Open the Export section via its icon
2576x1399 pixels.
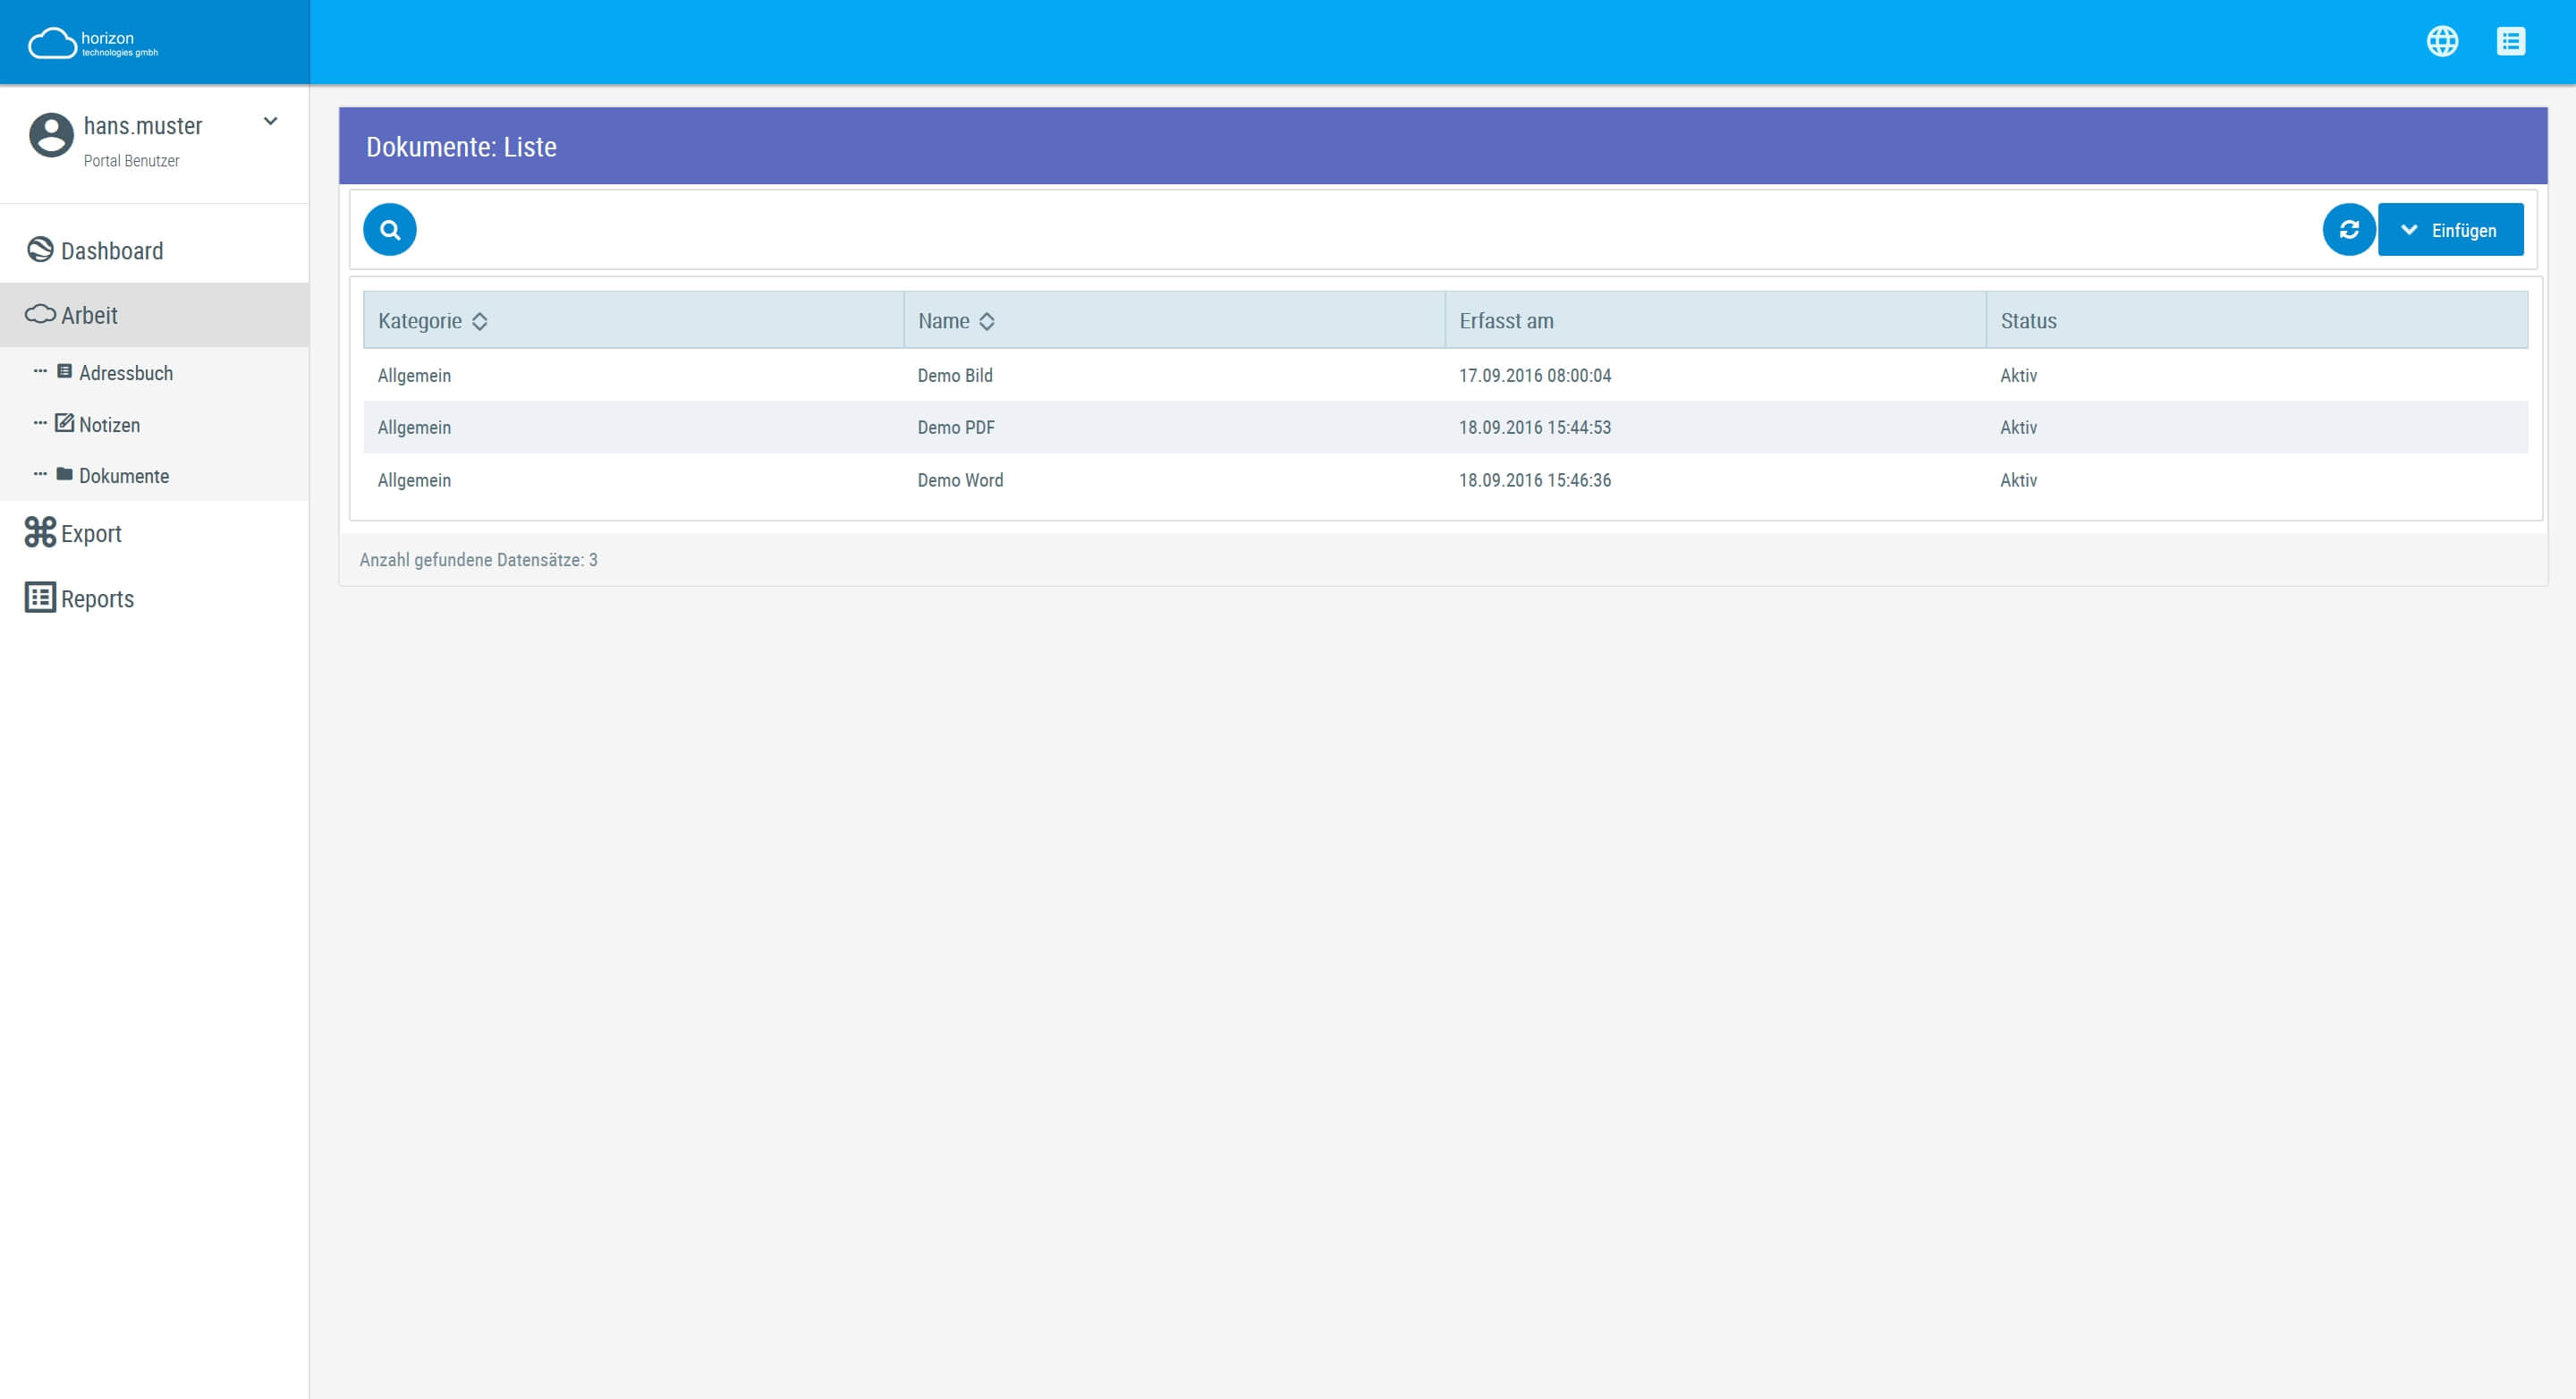click(x=39, y=532)
